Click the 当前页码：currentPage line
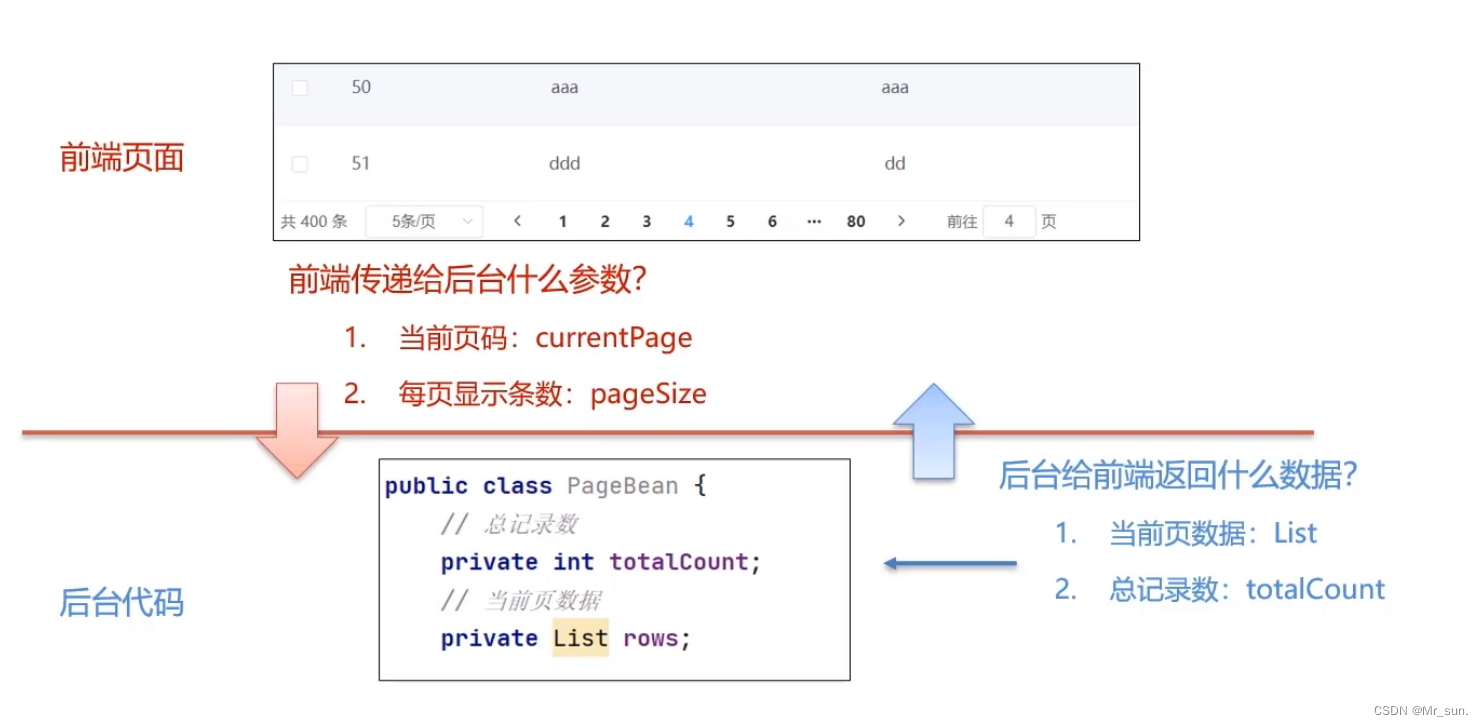1483x726 pixels. [x=519, y=338]
